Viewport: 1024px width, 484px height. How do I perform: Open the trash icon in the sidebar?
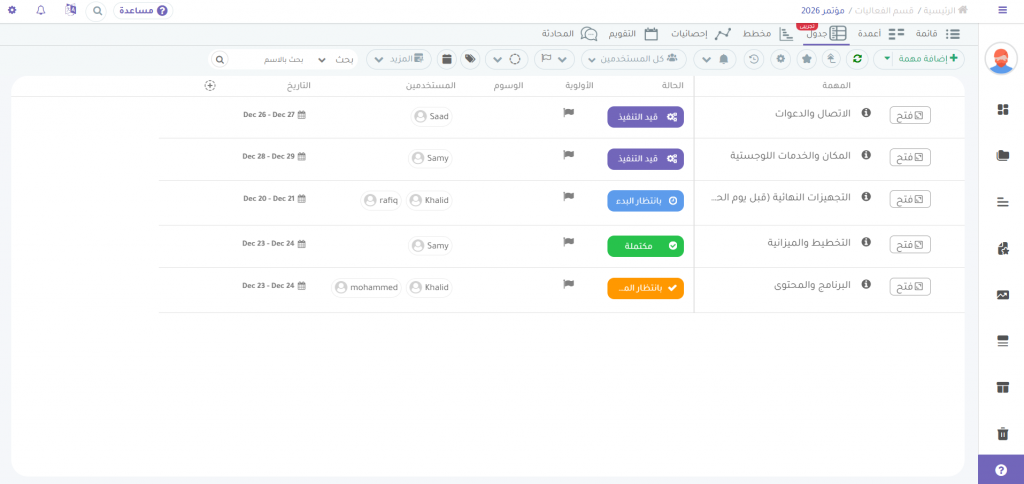pyautogui.click(x=1002, y=433)
